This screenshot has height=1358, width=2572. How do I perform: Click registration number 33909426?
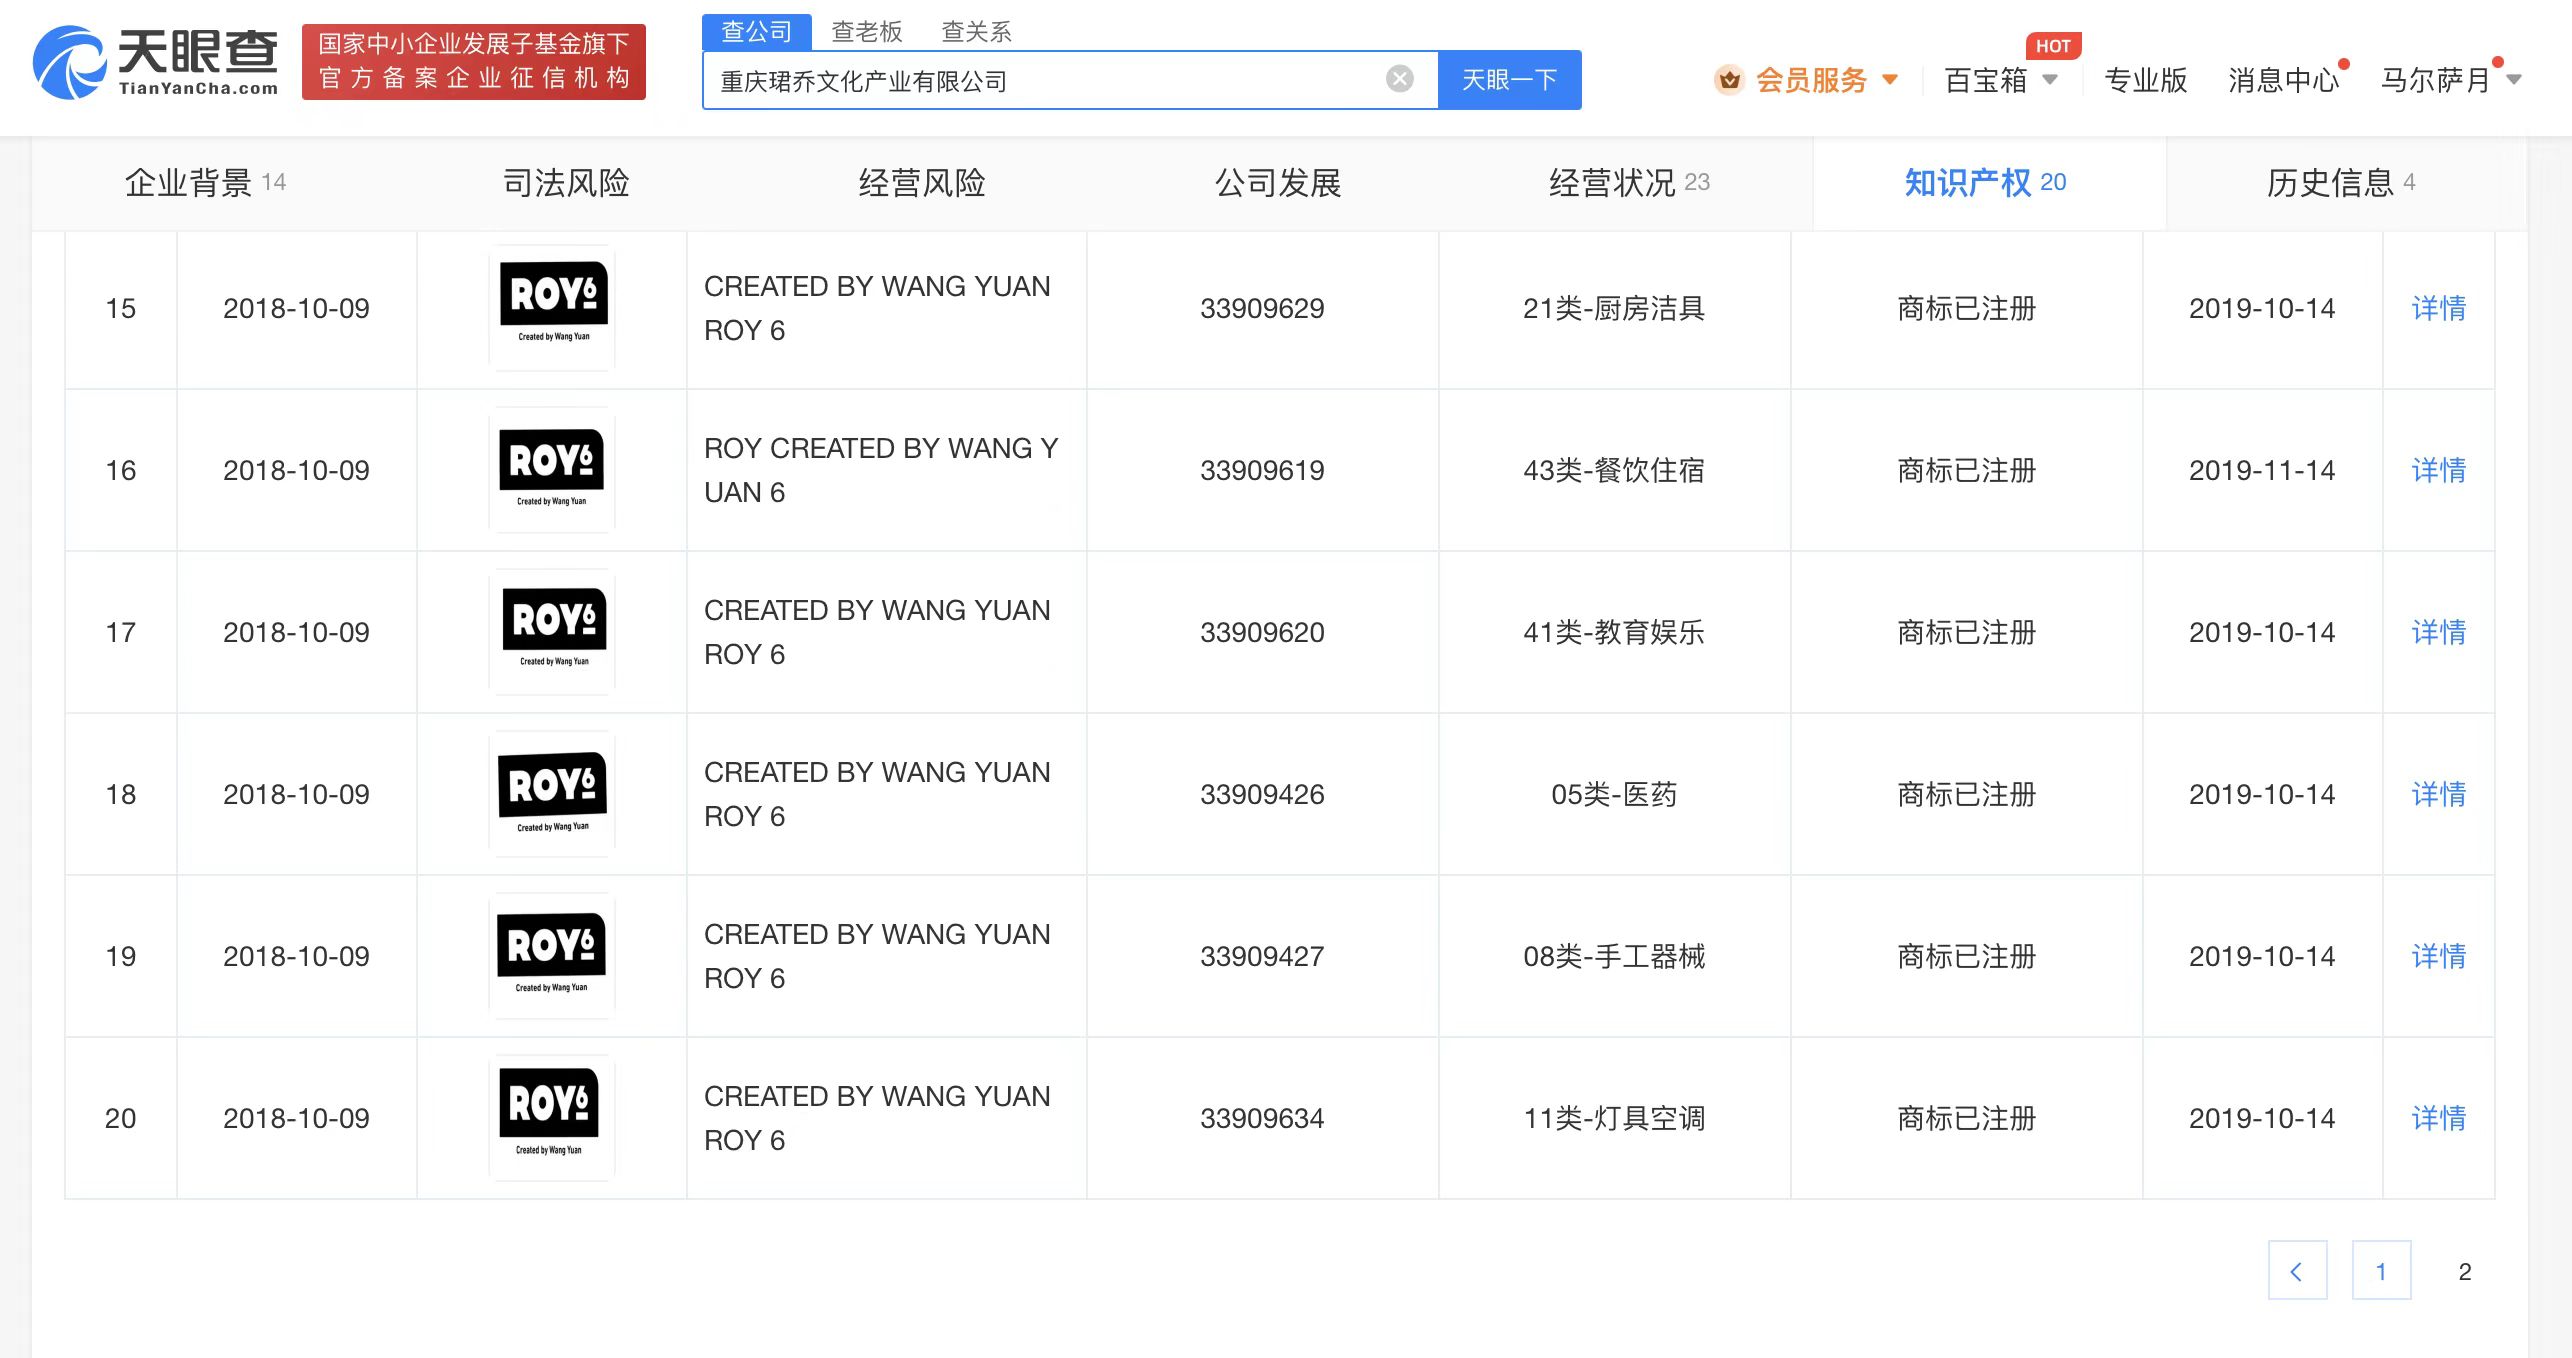pos(1262,794)
